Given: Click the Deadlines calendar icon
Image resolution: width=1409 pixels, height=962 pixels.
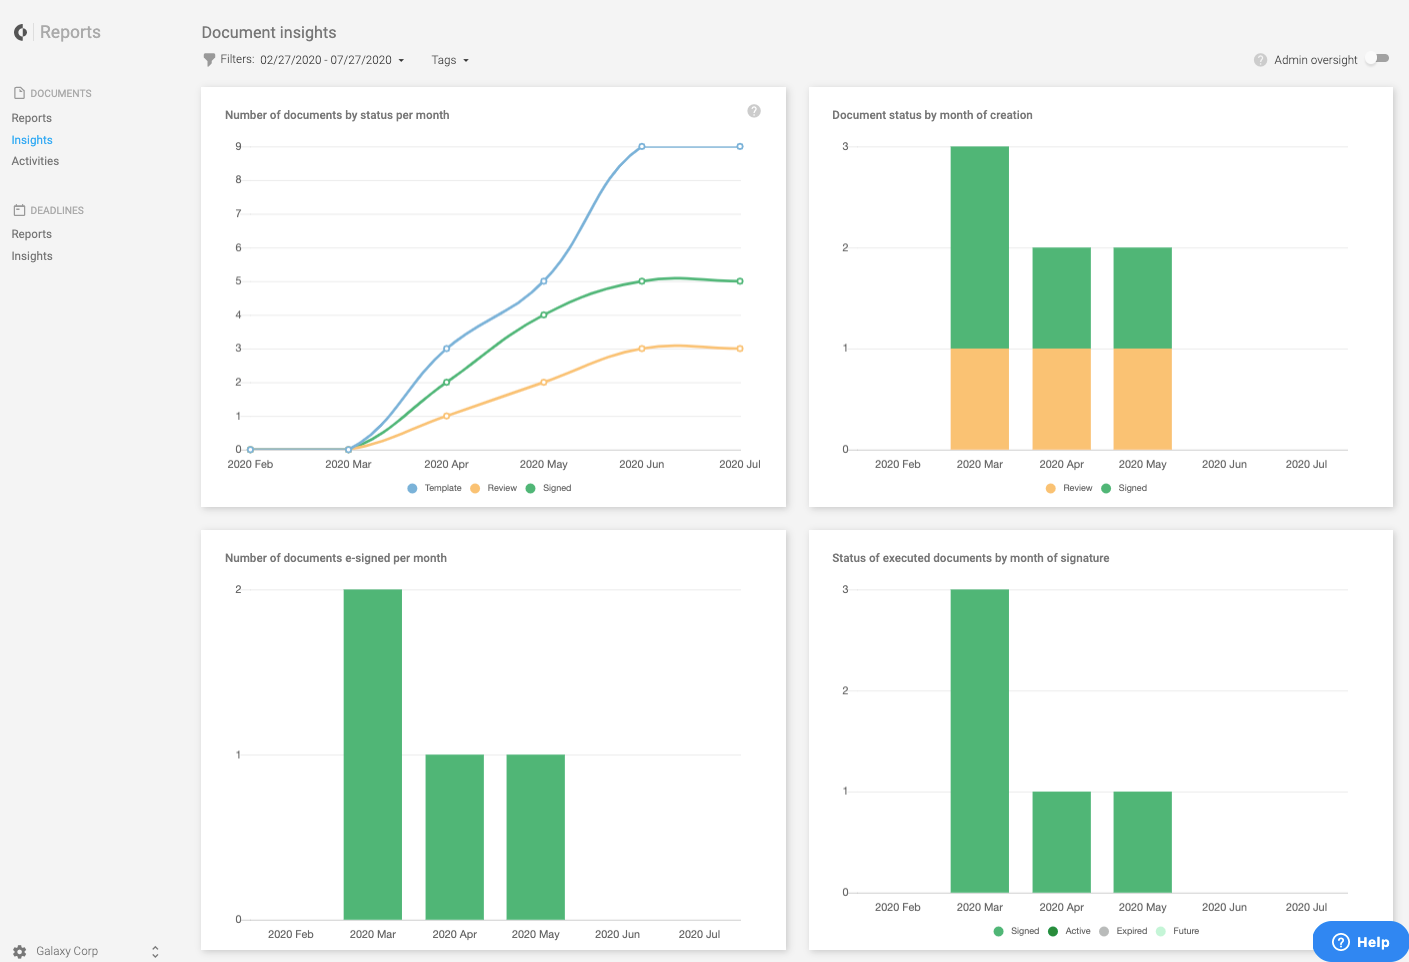Looking at the screenshot, I should 19,210.
